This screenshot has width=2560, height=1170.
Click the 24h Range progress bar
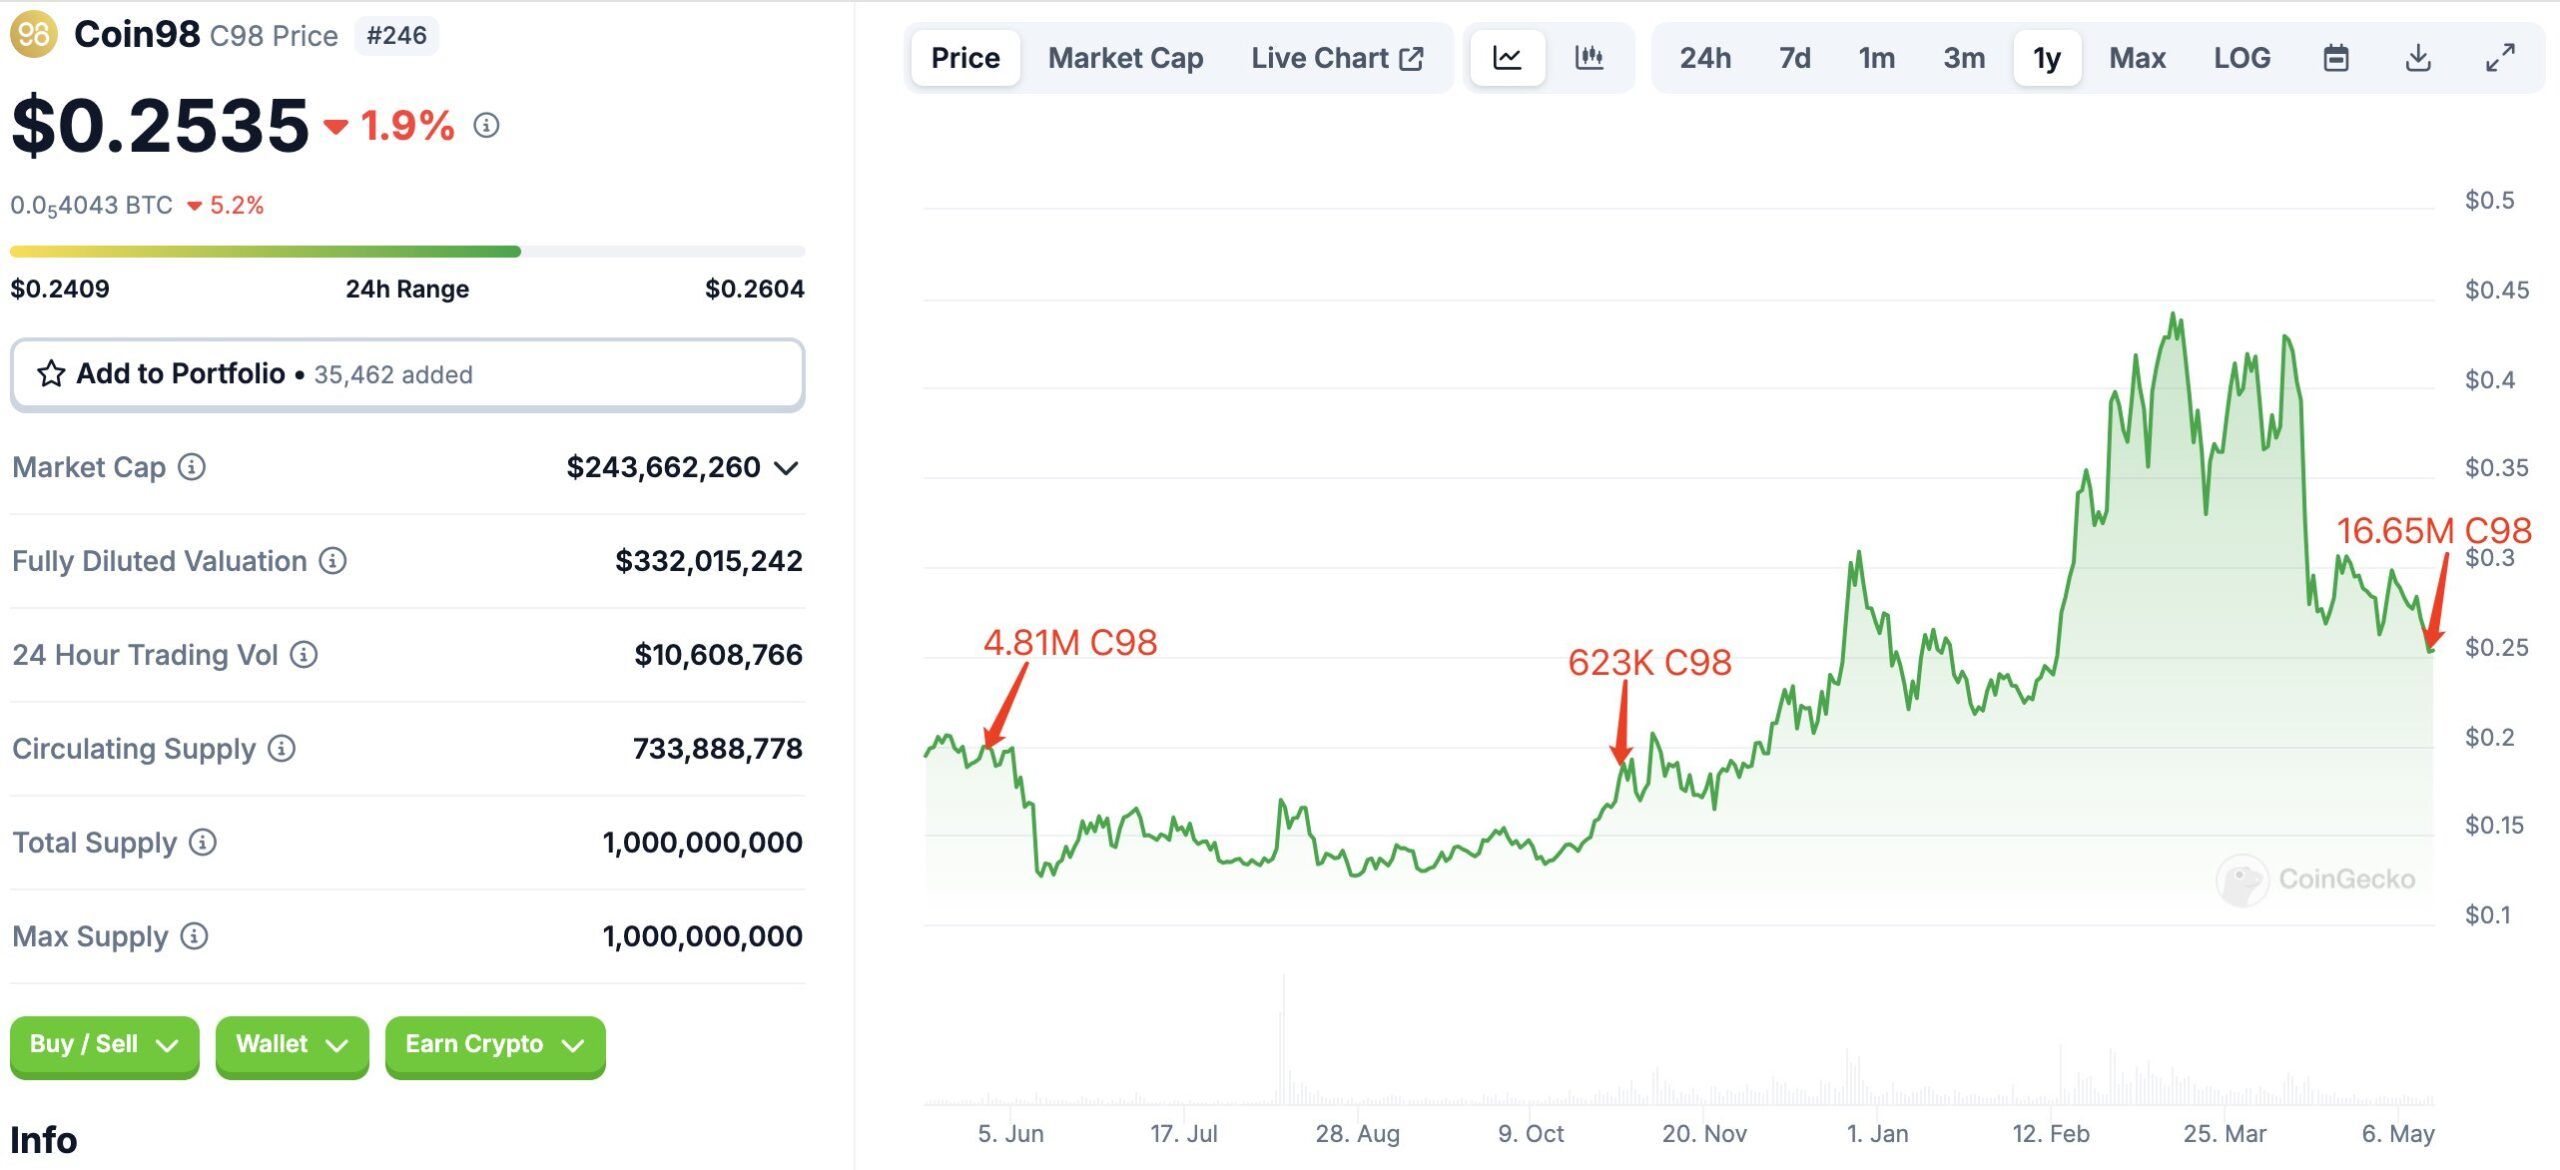point(407,252)
